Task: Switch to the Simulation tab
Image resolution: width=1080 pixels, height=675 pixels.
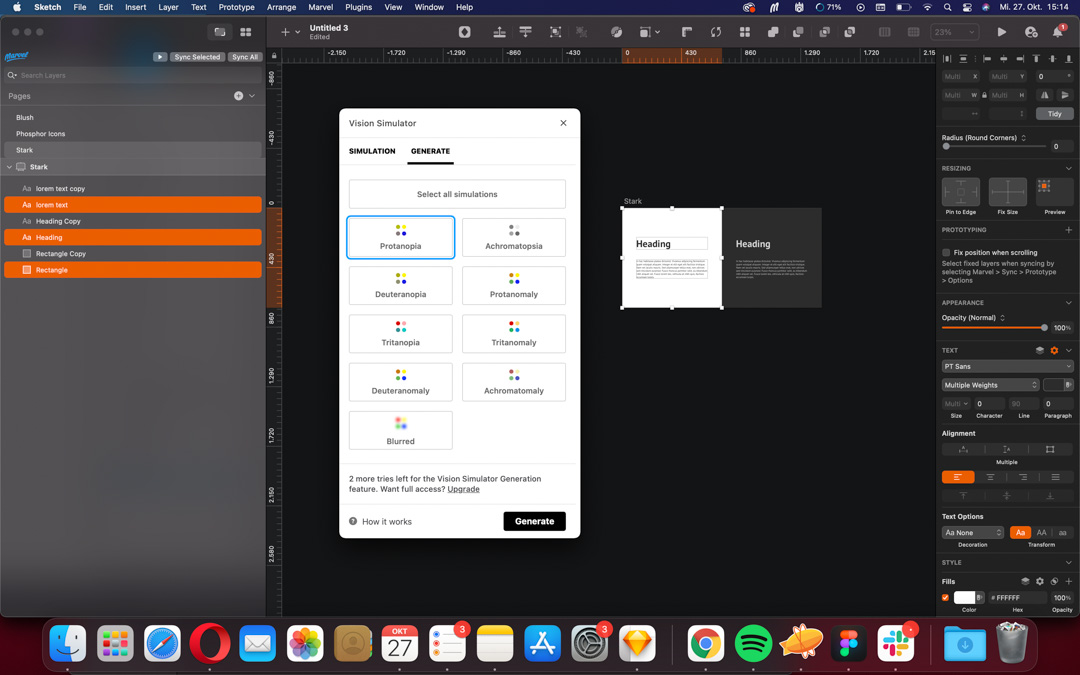Action: [x=372, y=151]
